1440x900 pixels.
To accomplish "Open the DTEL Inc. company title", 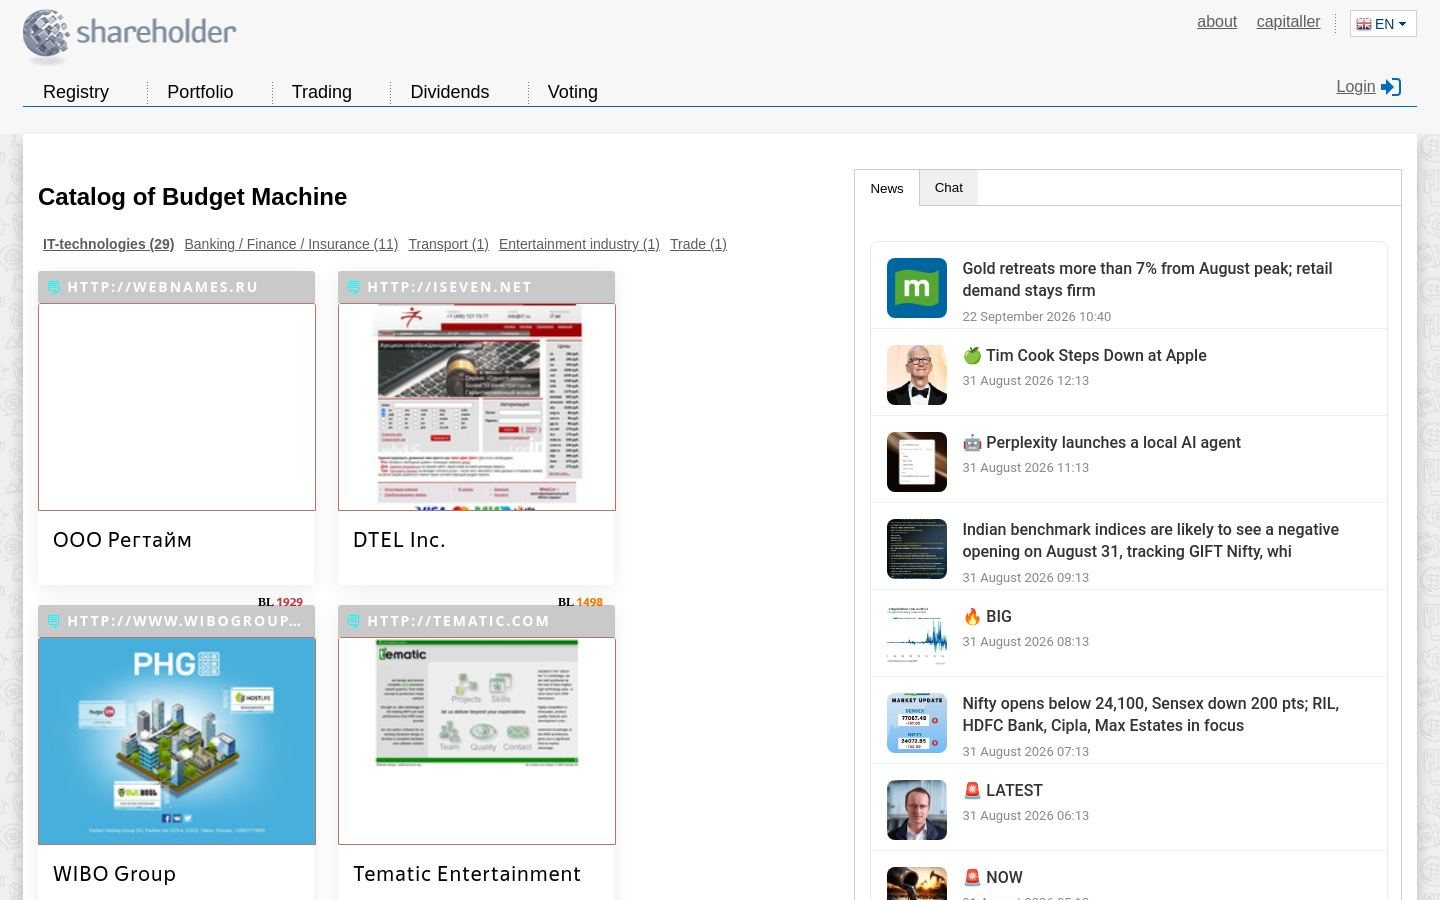I will click(x=399, y=540).
